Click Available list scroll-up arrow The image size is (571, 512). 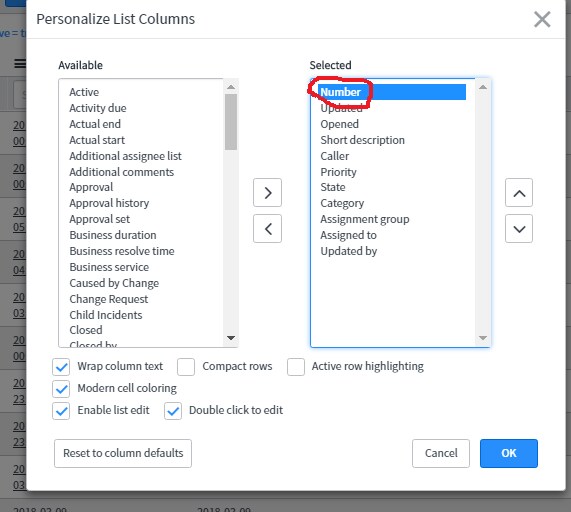(x=231, y=87)
